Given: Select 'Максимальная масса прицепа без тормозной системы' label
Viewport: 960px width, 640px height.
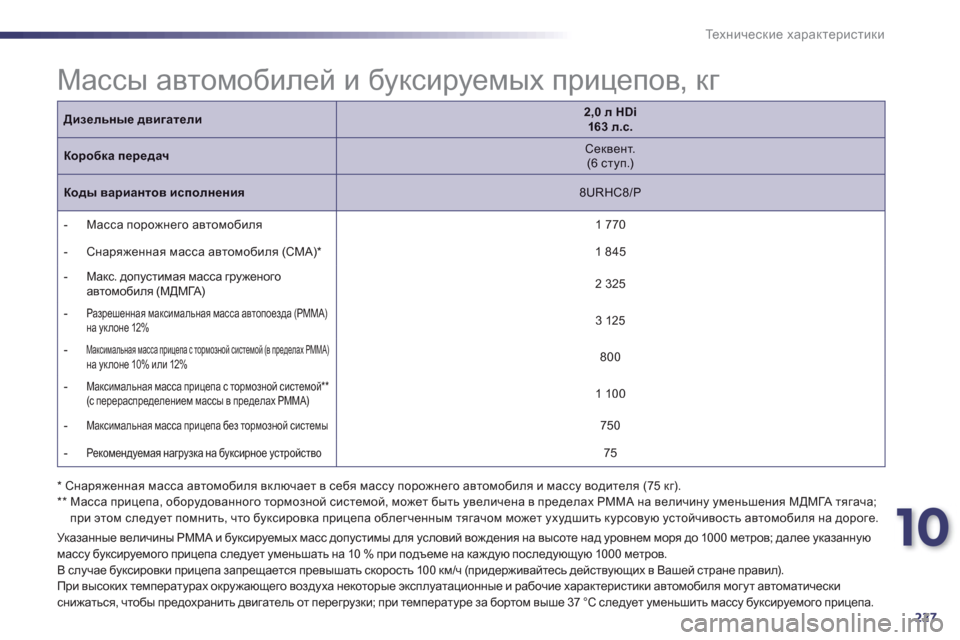Looking at the screenshot, I should (207, 426).
